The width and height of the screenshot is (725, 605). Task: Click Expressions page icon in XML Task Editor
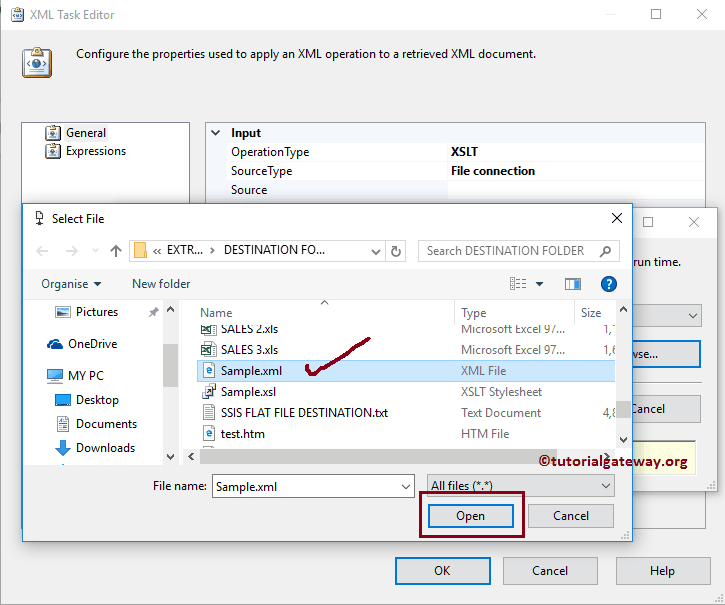53,151
